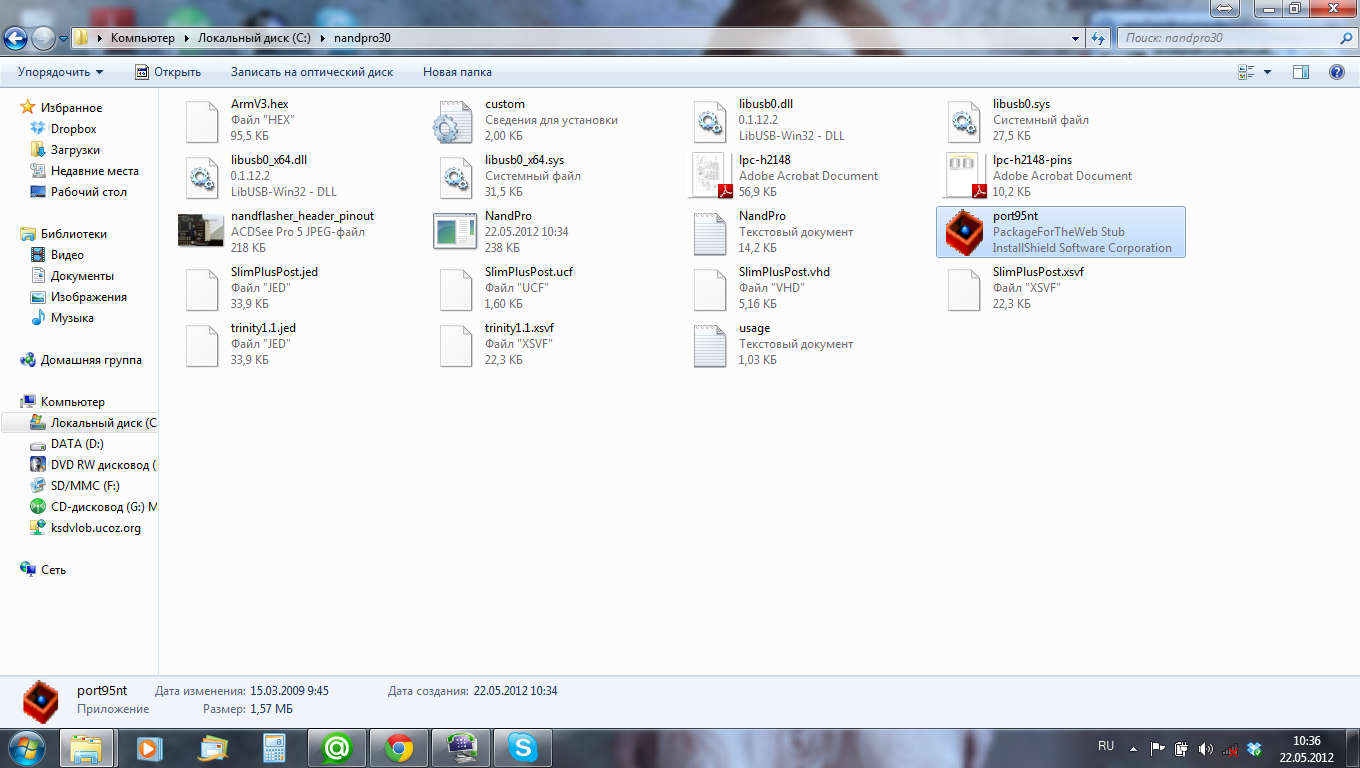This screenshot has width=1360, height=768.
Task: Select the libusb0.dll file icon
Action: point(710,120)
